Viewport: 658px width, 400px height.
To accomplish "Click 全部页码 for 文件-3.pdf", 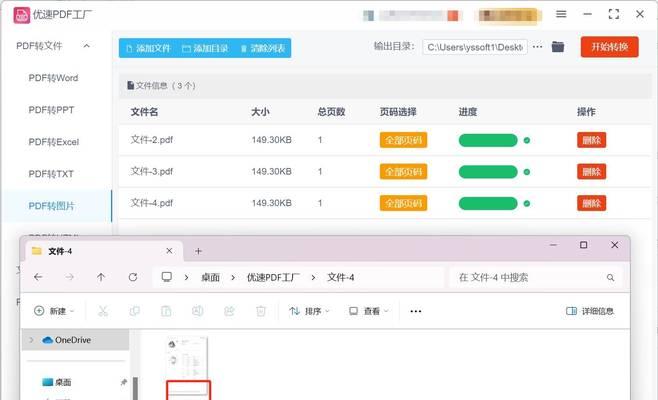I will 403,172.
